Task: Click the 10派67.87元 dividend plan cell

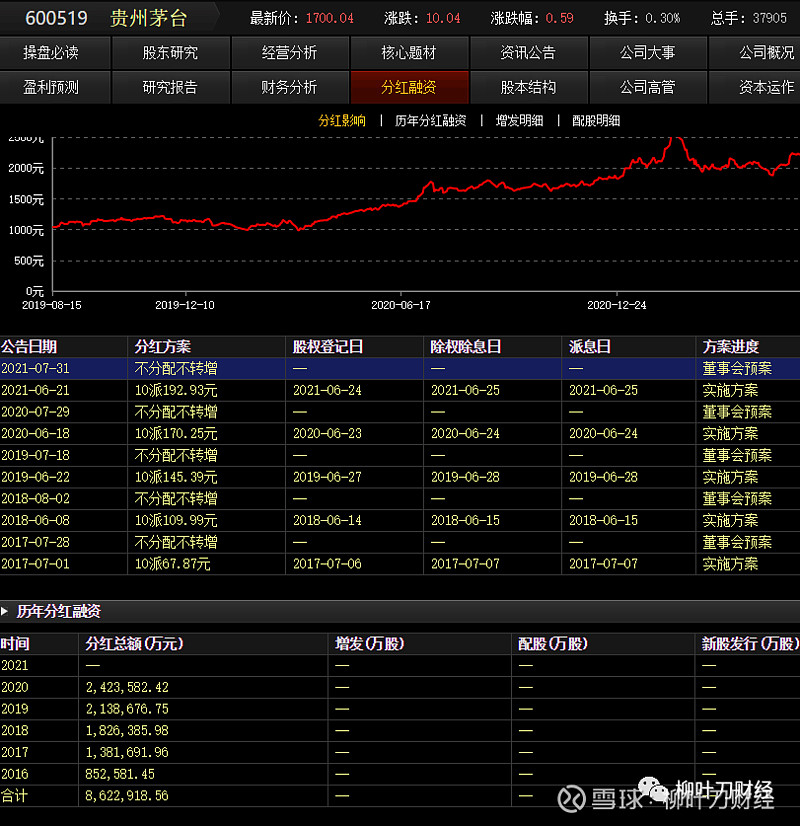Action: coord(173,564)
